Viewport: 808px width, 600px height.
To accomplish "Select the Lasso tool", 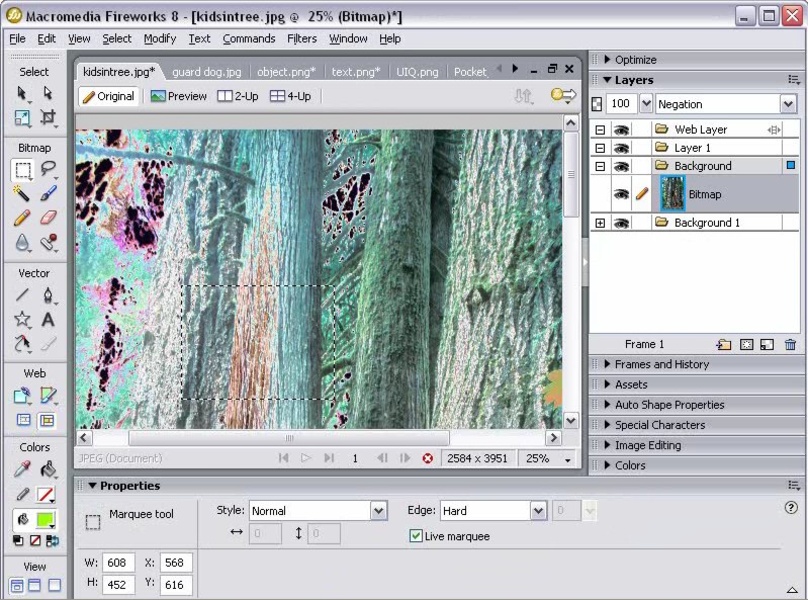I will click(47, 169).
